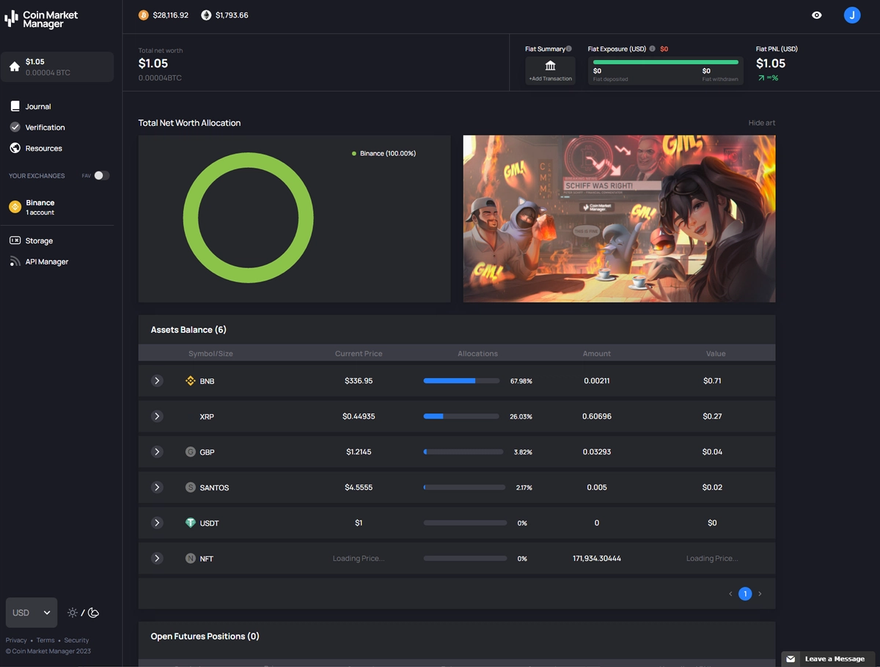Sort by Amount column header
The width and height of the screenshot is (880, 667).
tap(597, 354)
